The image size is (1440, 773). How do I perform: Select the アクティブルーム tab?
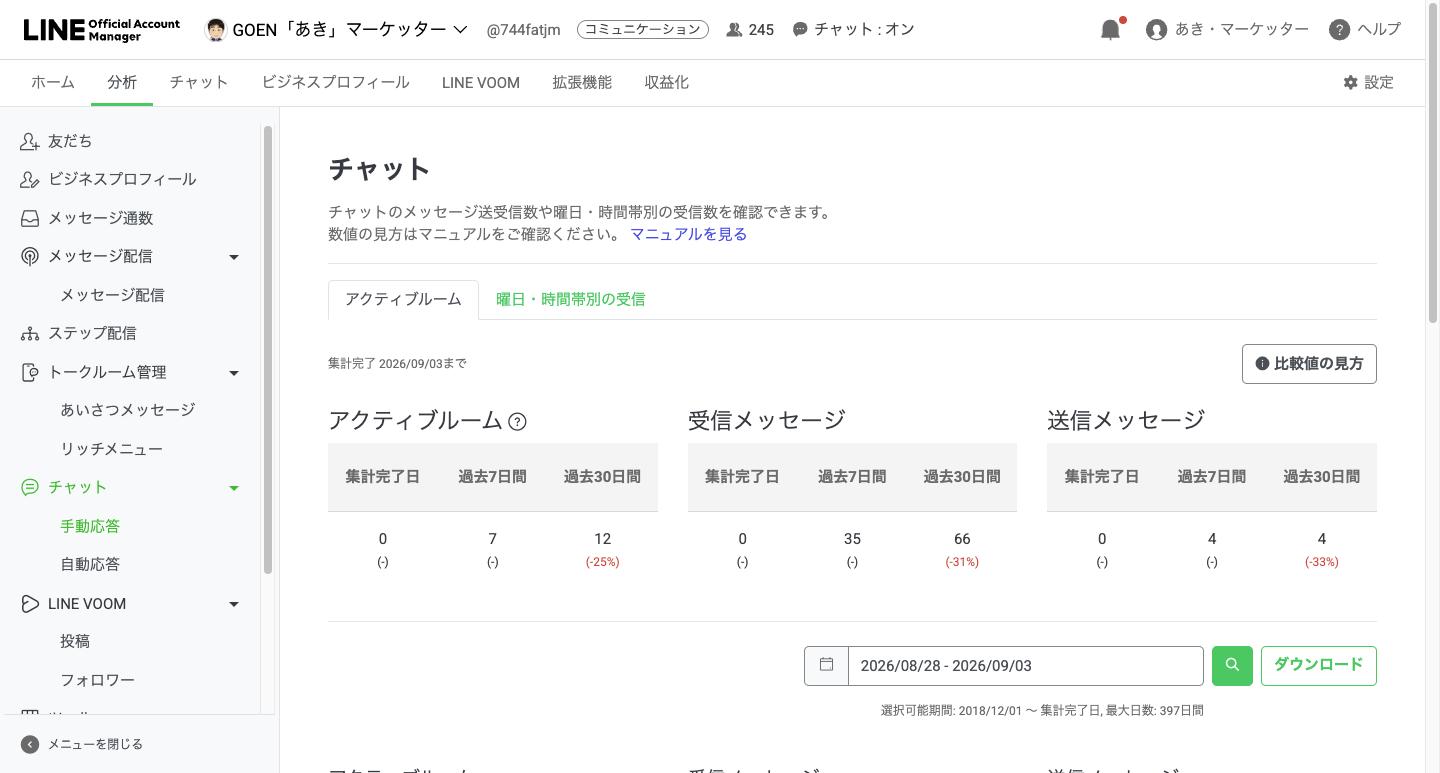point(404,300)
